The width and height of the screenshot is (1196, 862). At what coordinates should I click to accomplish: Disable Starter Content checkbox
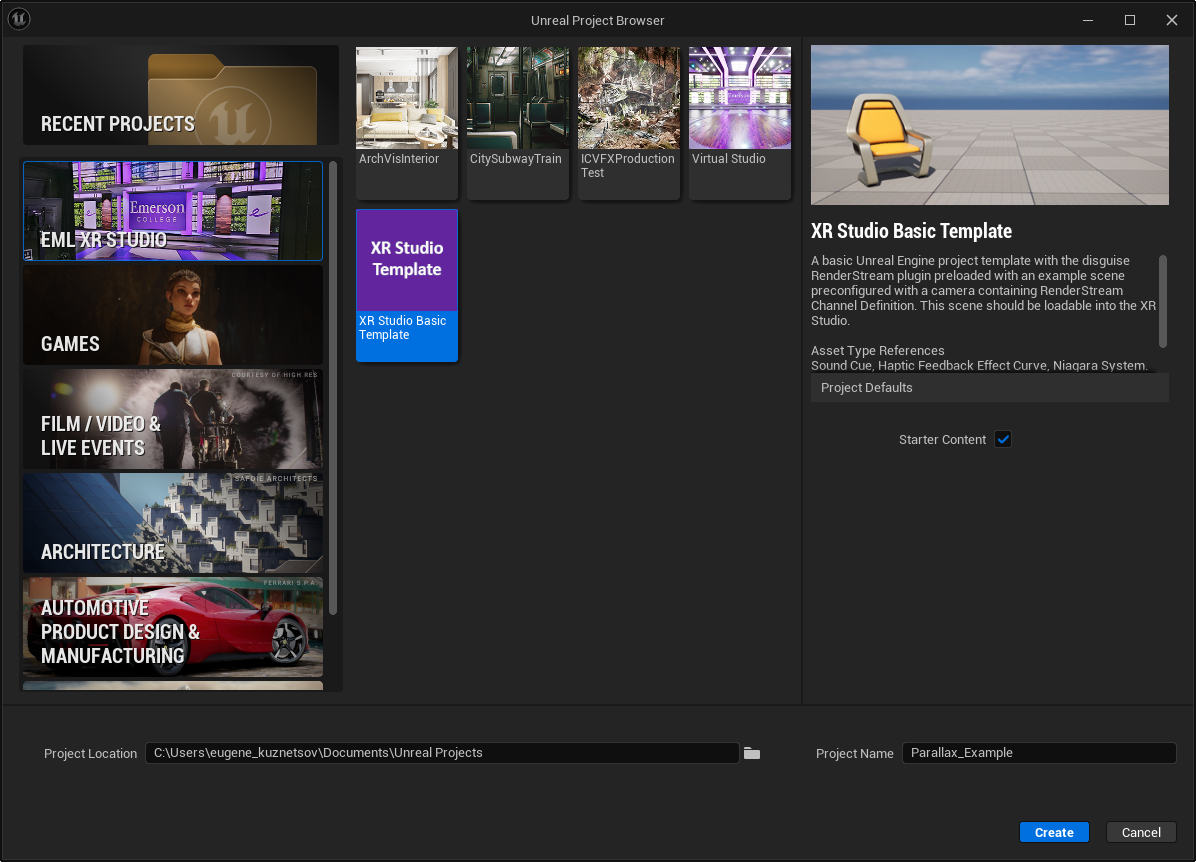(1003, 439)
